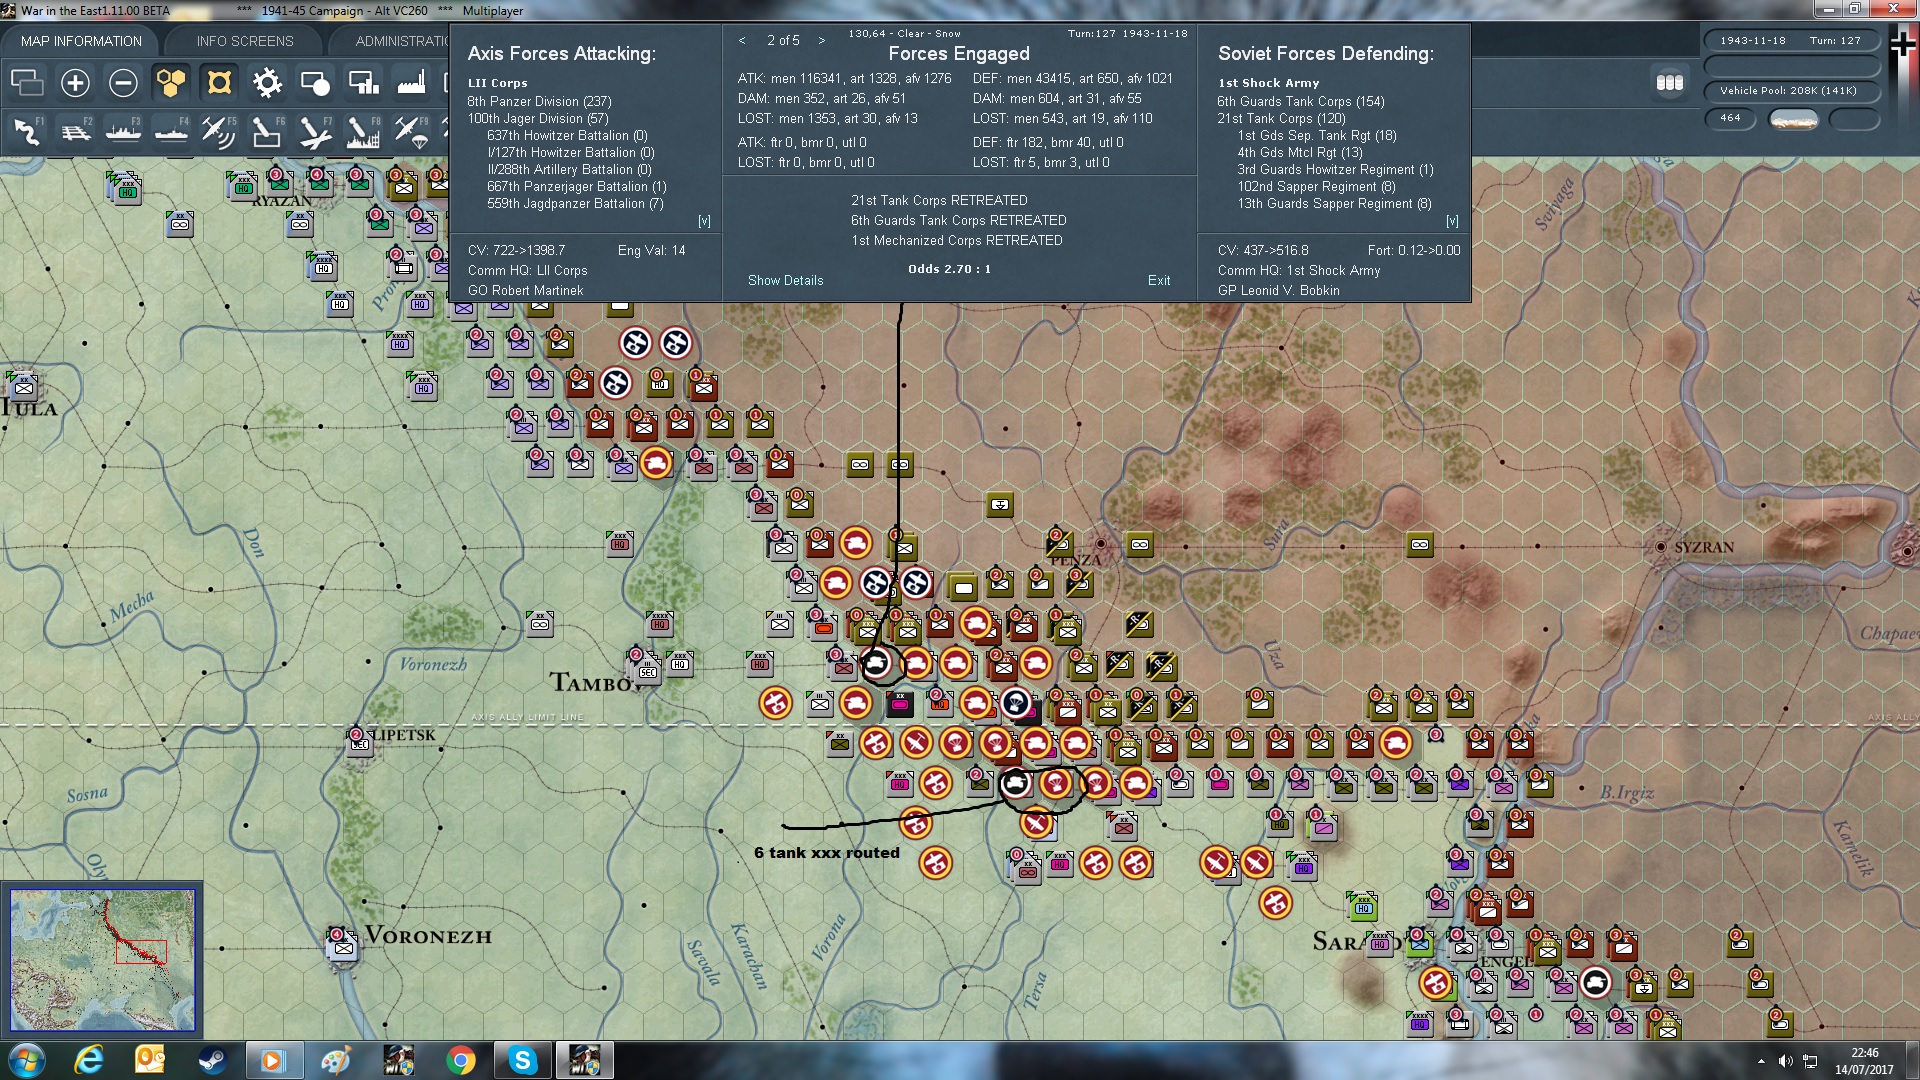Expand the Soviet defenders unit list
Image resolution: width=1920 pixels, height=1080 pixels.
pyautogui.click(x=1452, y=221)
